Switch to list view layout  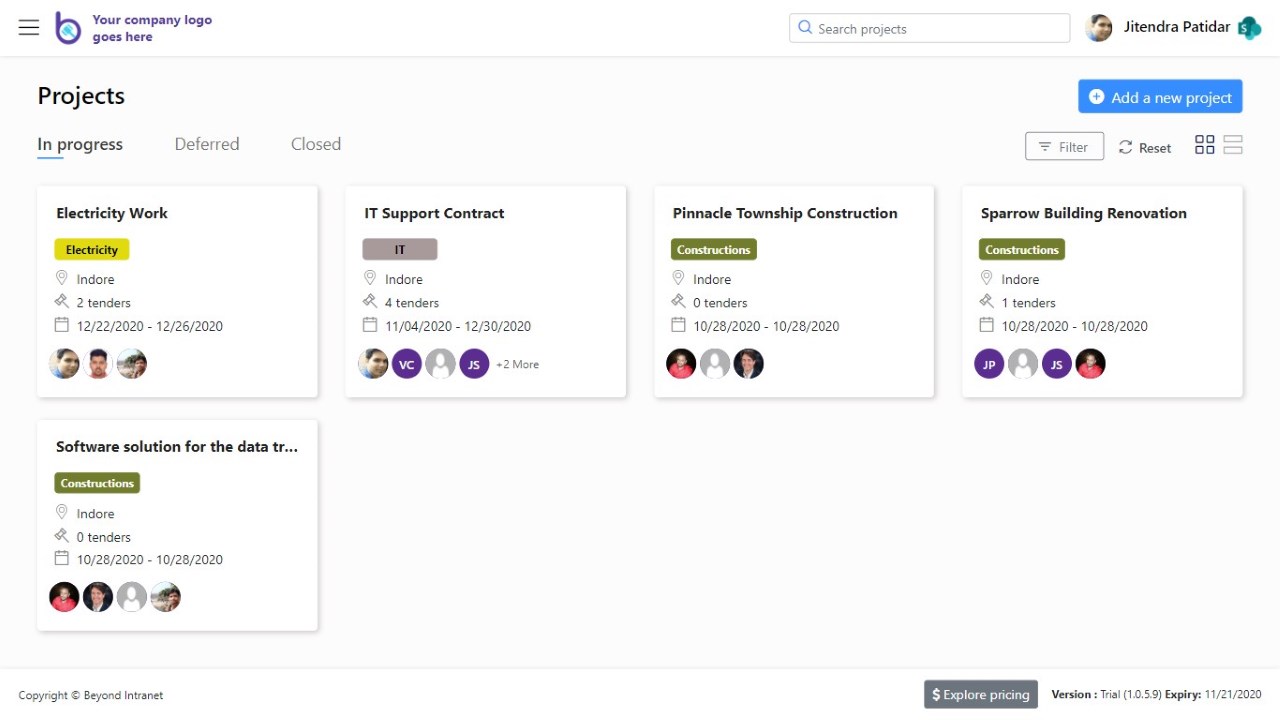click(x=1233, y=145)
